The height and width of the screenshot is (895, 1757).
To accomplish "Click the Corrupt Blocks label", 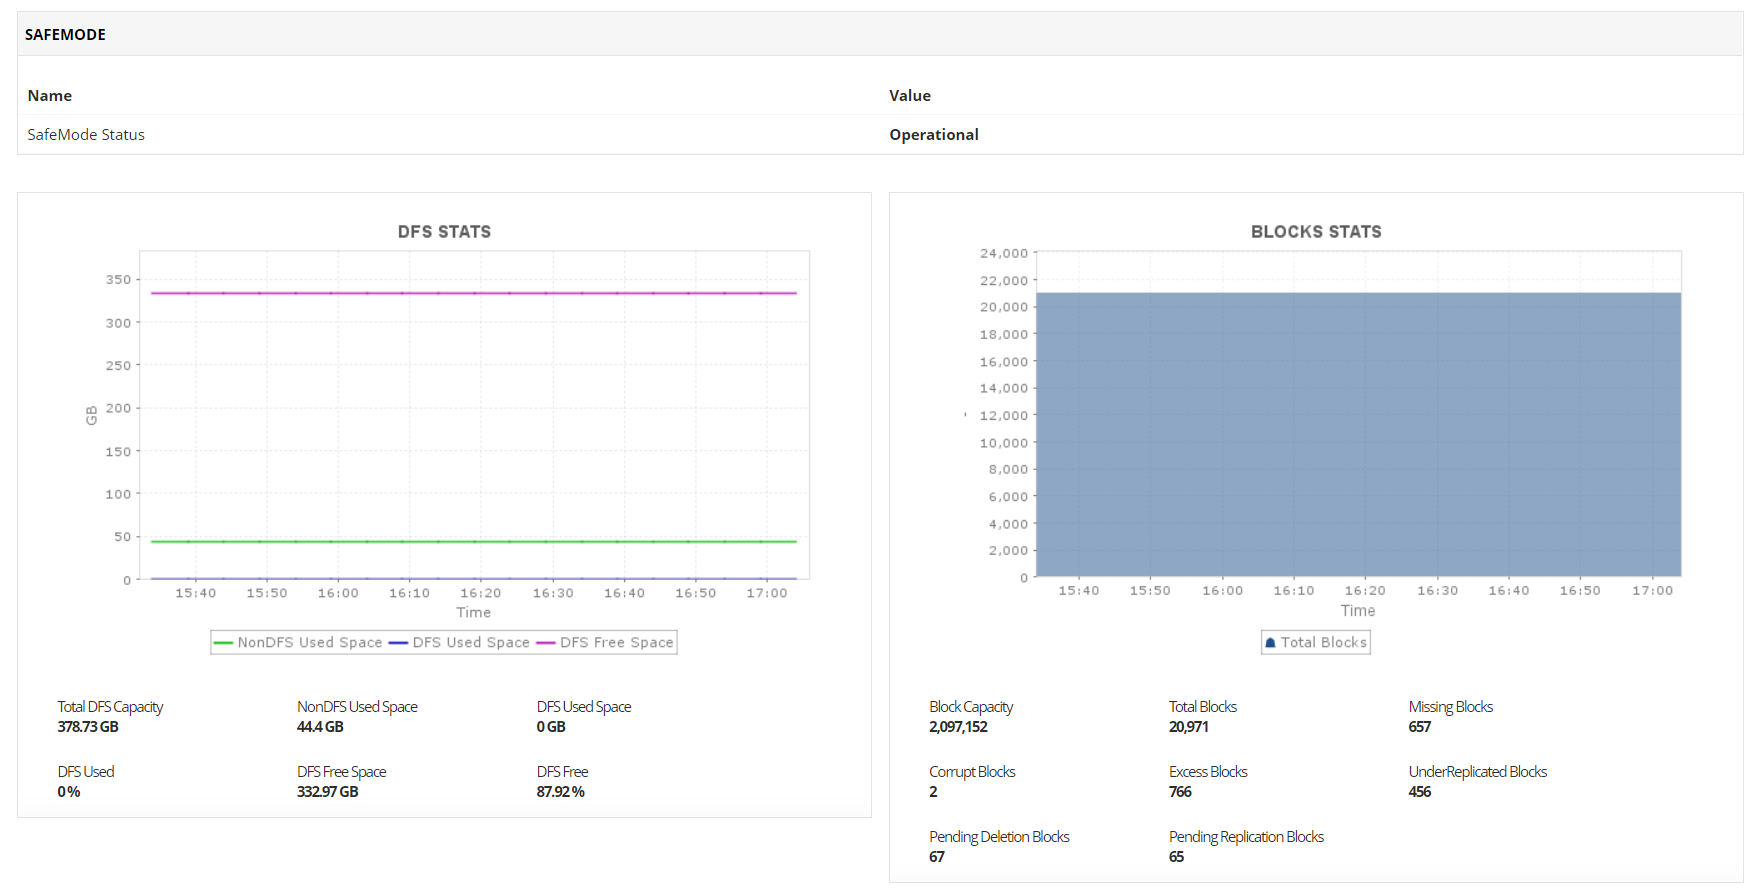I will [x=972, y=772].
